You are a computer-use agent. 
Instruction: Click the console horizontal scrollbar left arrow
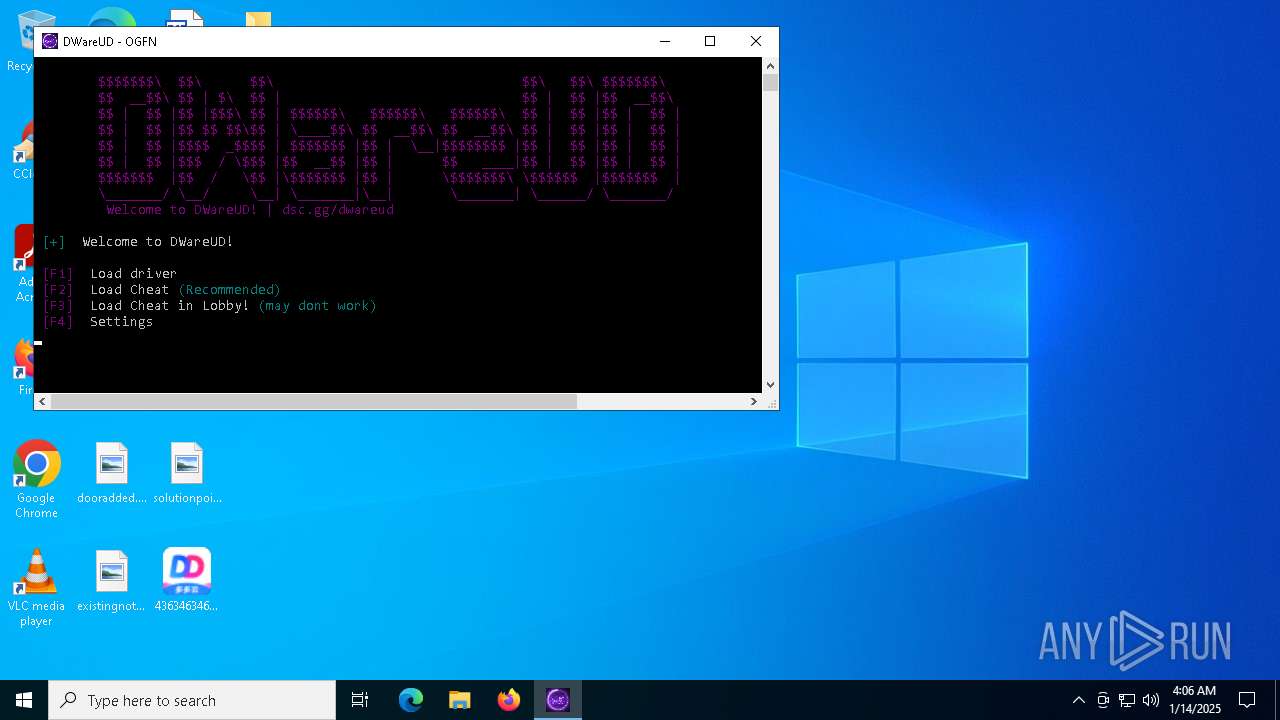click(x=43, y=401)
